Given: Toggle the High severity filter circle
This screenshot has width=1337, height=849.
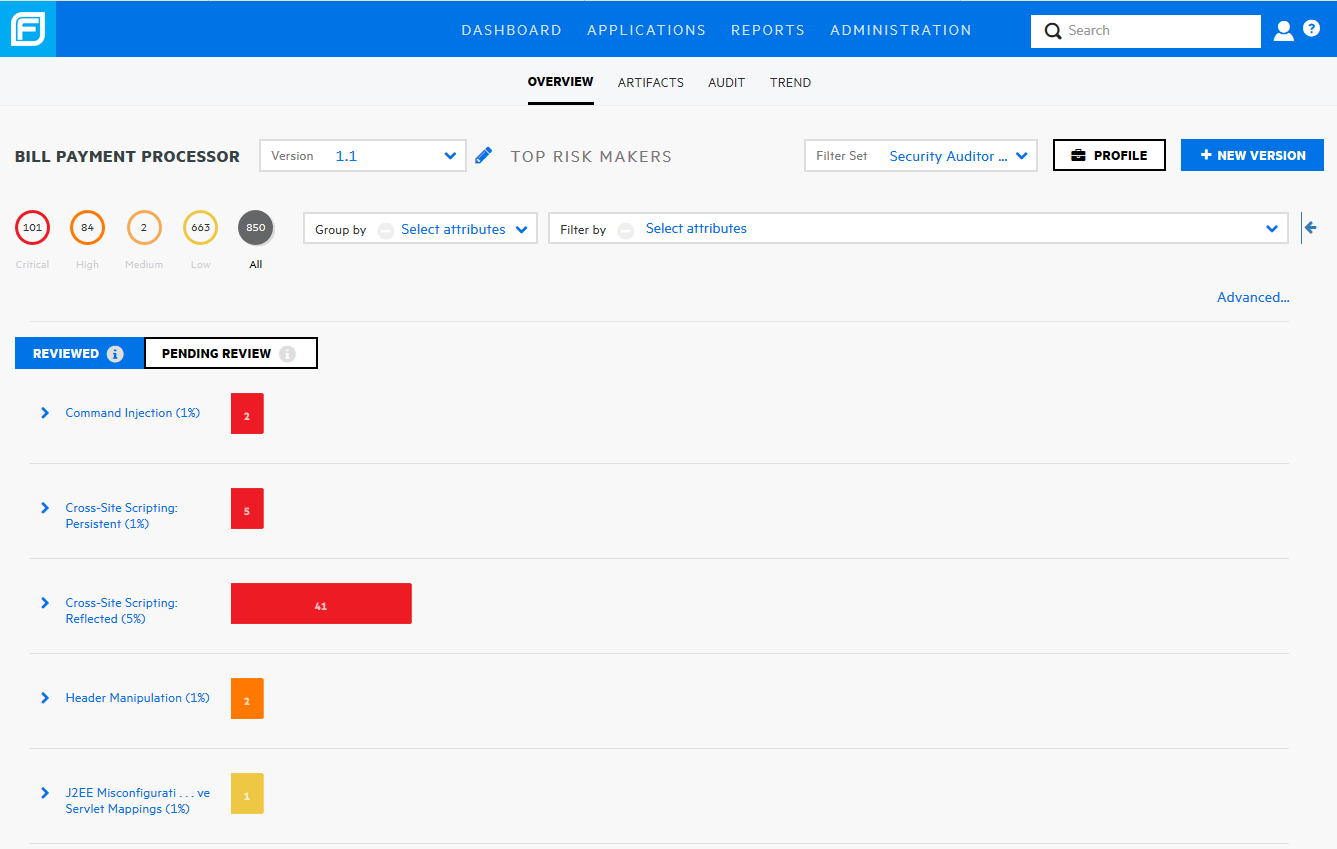Looking at the screenshot, I should [x=87, y=227].
